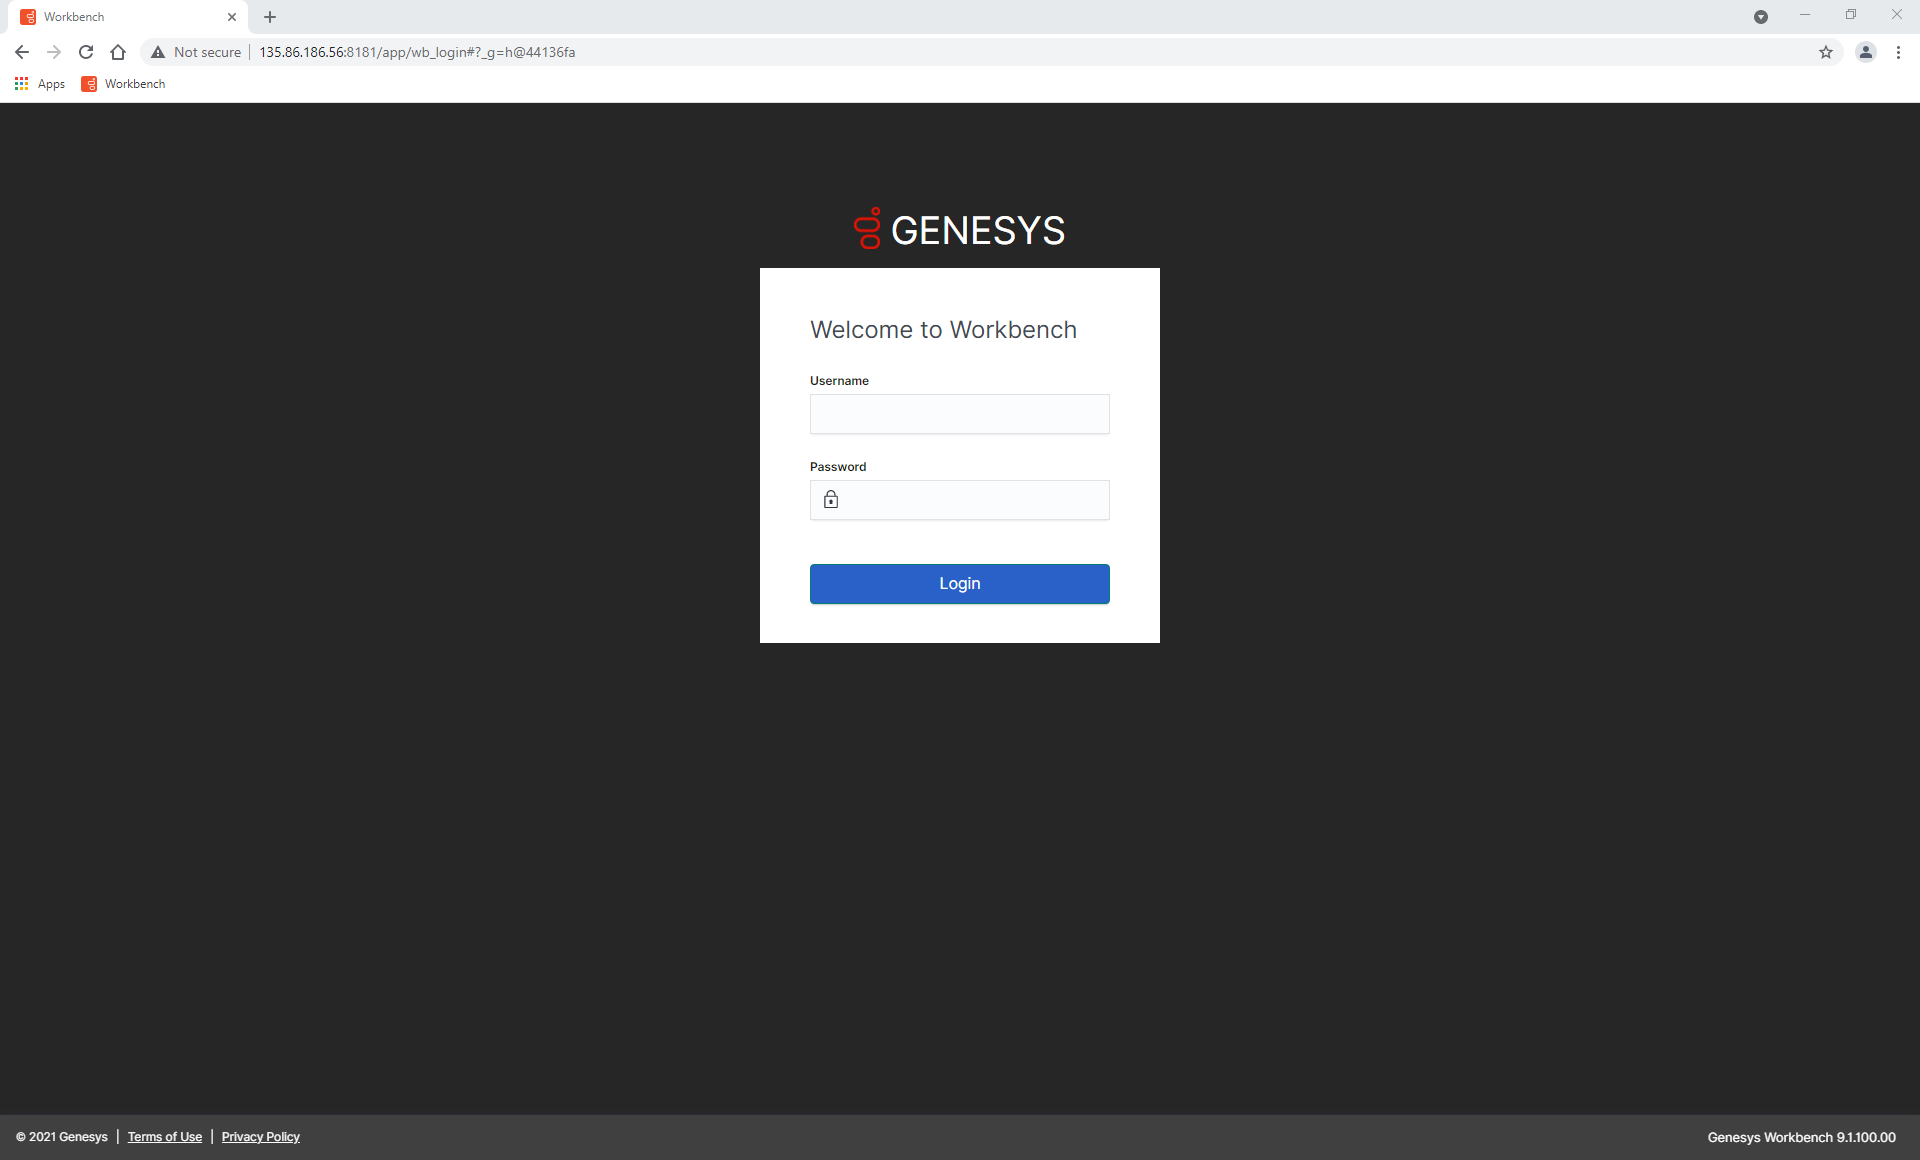Click the Genesys logo above the login form
1920x1160 pixels.
click(959, 229)
